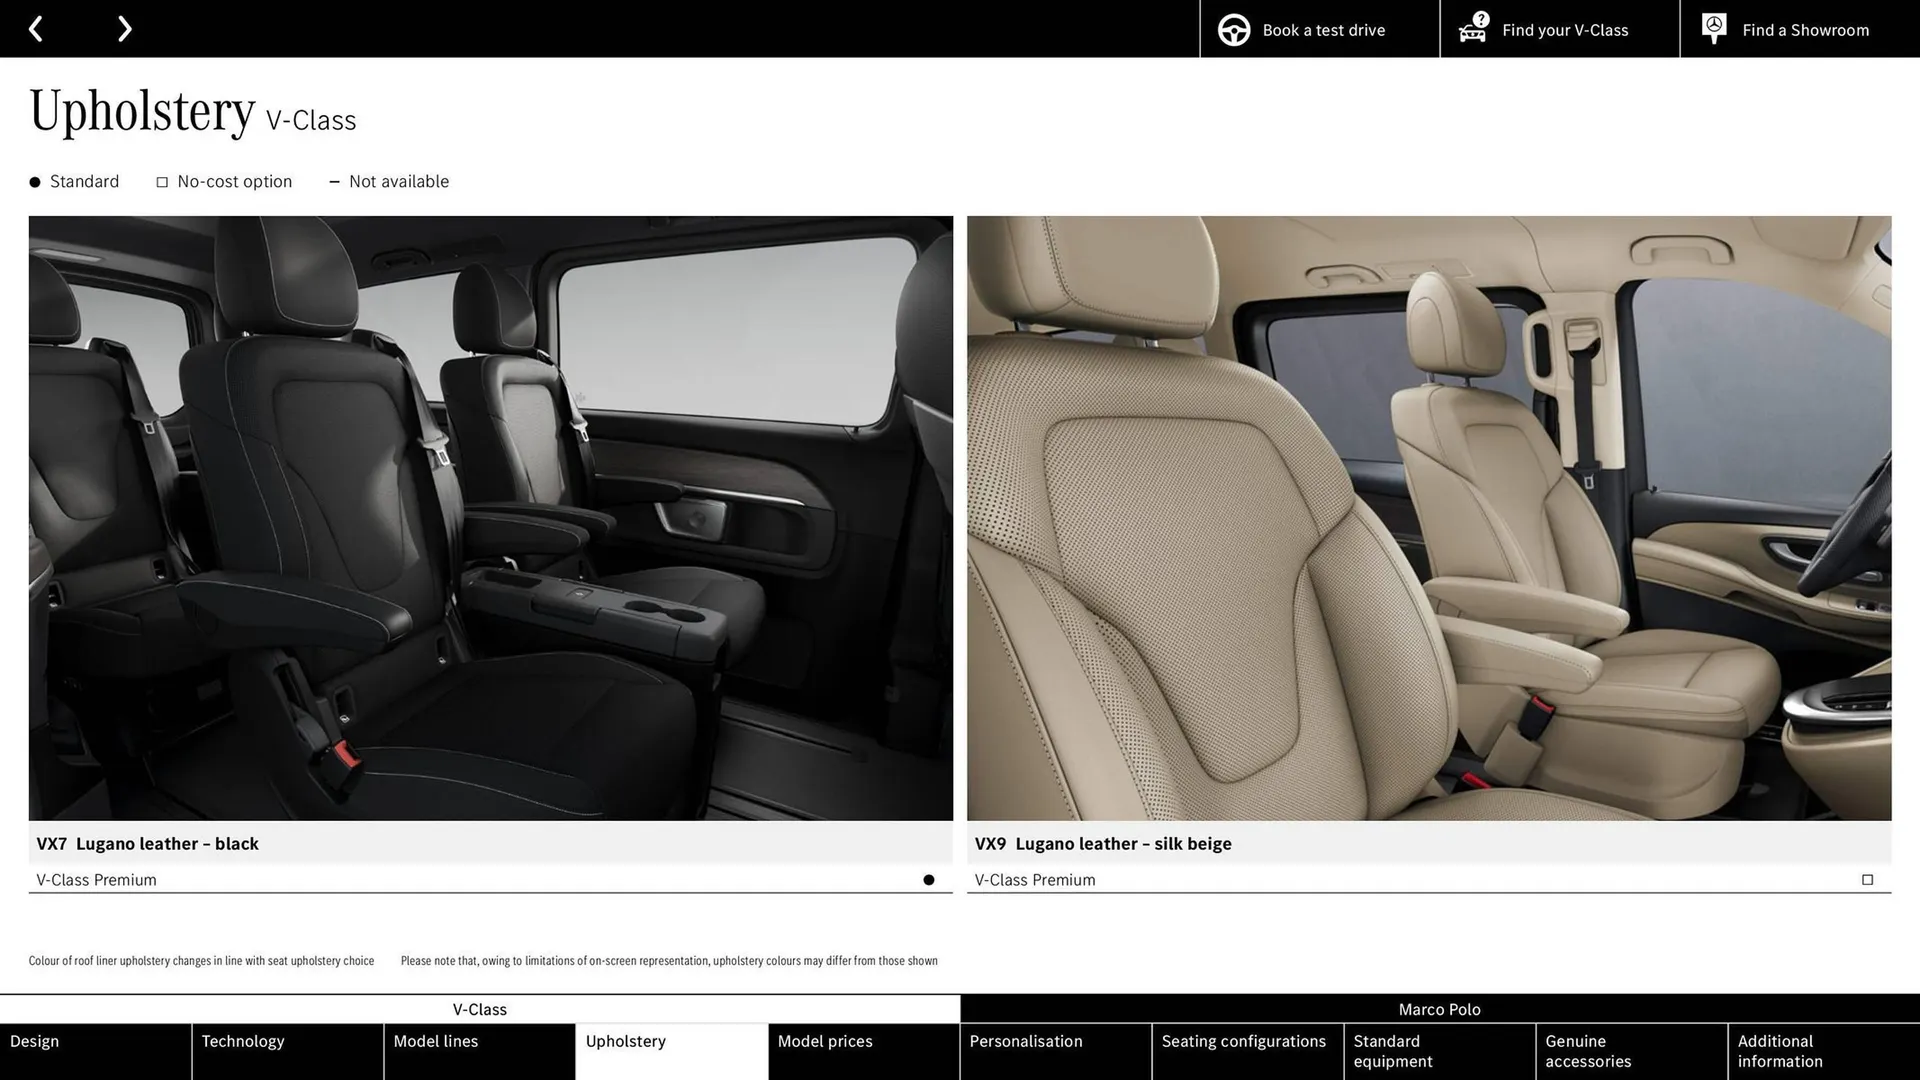Switch to the Marco Polo tab
Viewport: 1920px width, 1080px height.
(x=1440, y=1009)
